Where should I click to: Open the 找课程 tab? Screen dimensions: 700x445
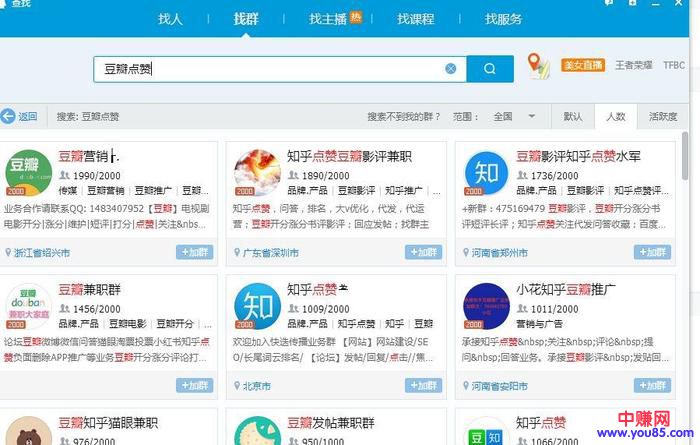(415, 19)
